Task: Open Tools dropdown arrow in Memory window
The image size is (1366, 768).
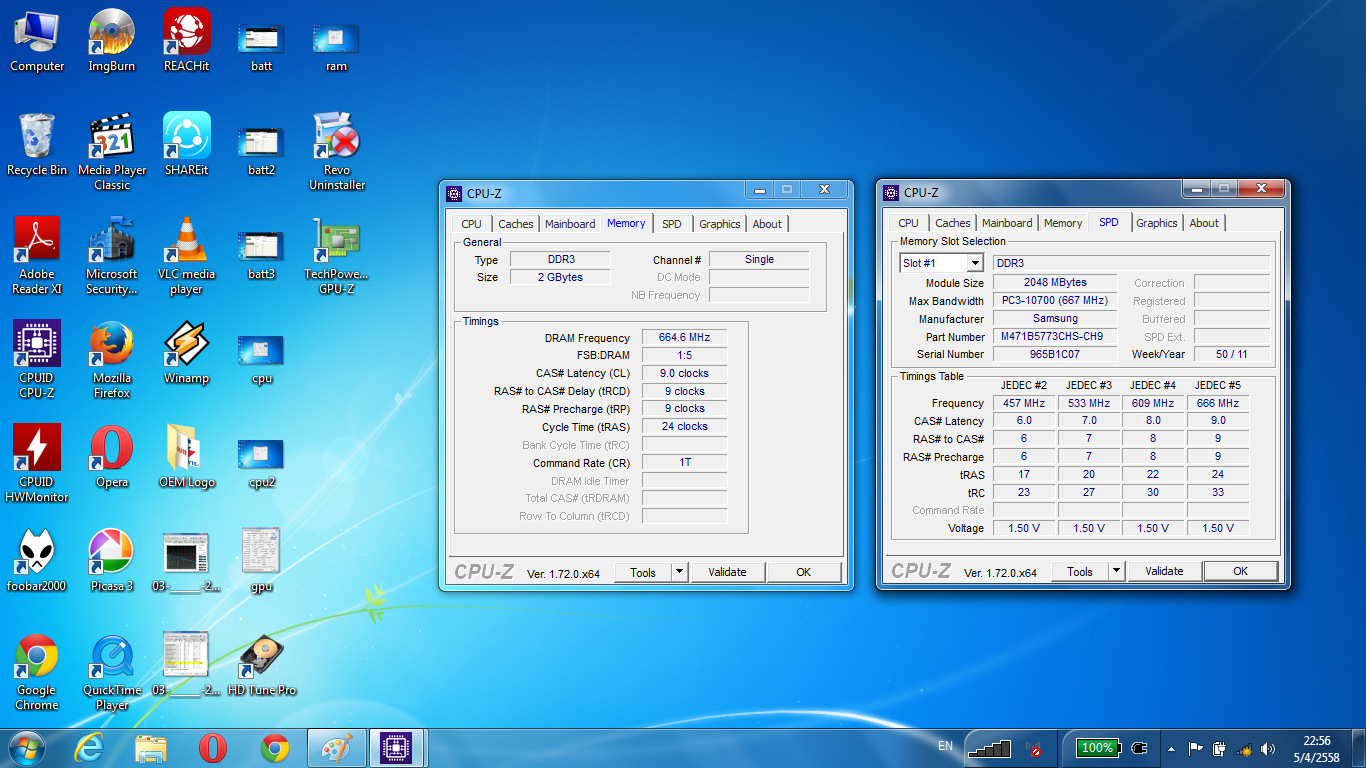Action: pyautogui.click(x=679, y=572)
